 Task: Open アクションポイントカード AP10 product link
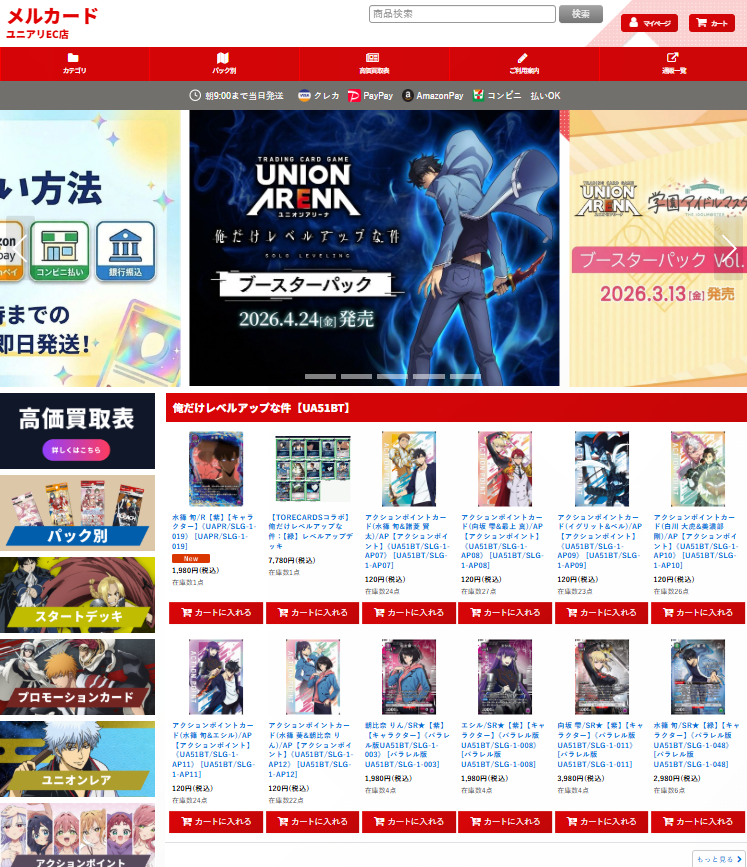696,541
